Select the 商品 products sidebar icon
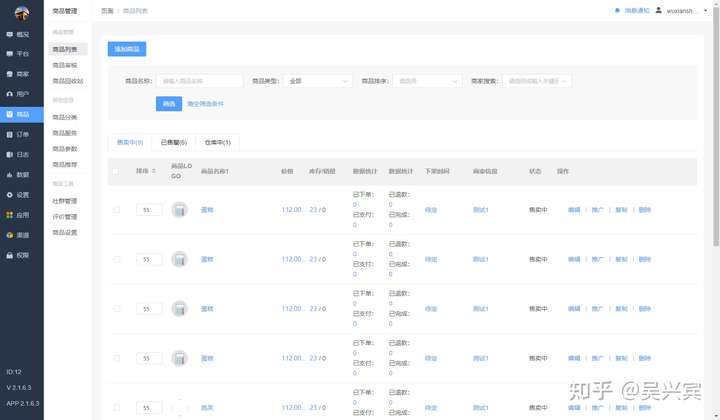Screen dimensions: 720x420 [x=10, y=114]
